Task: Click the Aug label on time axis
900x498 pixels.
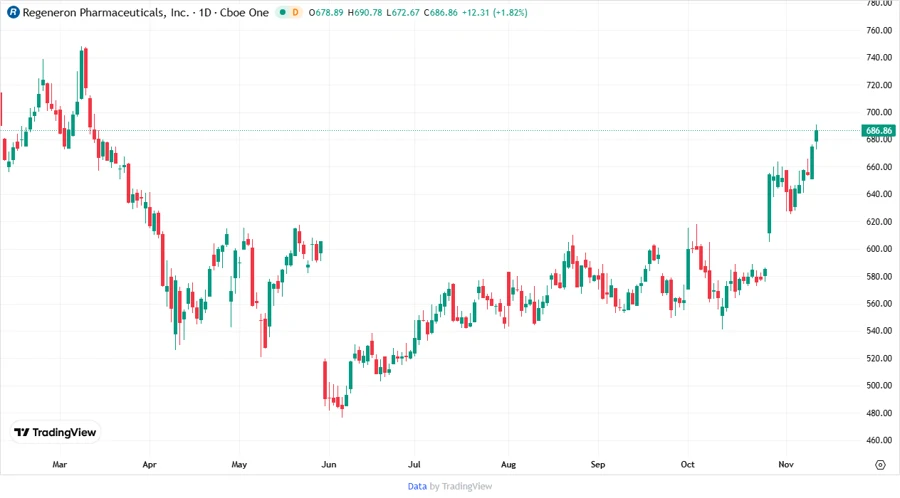Action: (x=509, y=464)
